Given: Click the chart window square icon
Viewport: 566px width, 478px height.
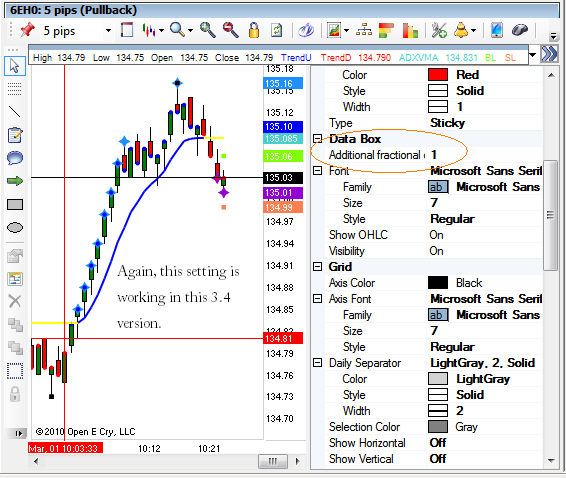Looking at the screenshot, I should (127, 30).
